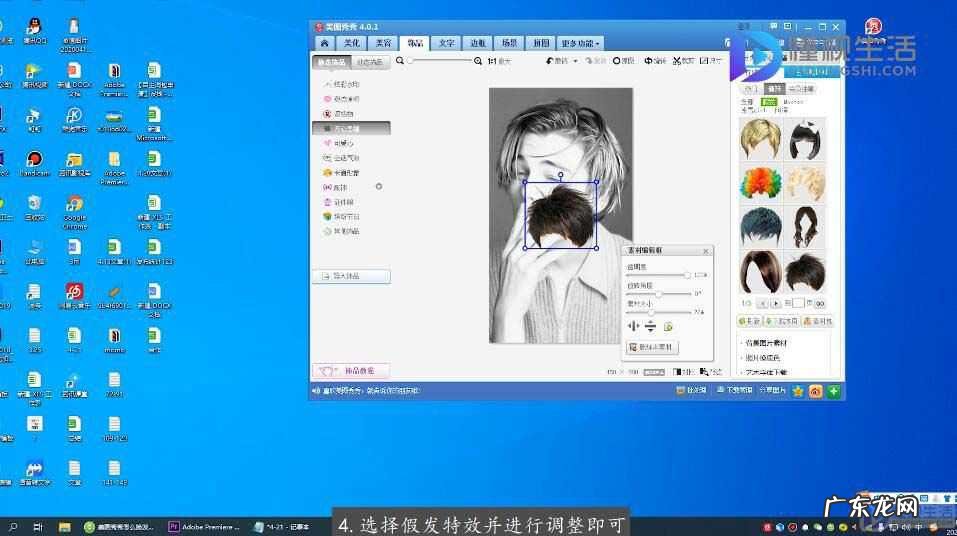Click the small round icon beside the accessories category
957x536 pixels.
point(379,187)
